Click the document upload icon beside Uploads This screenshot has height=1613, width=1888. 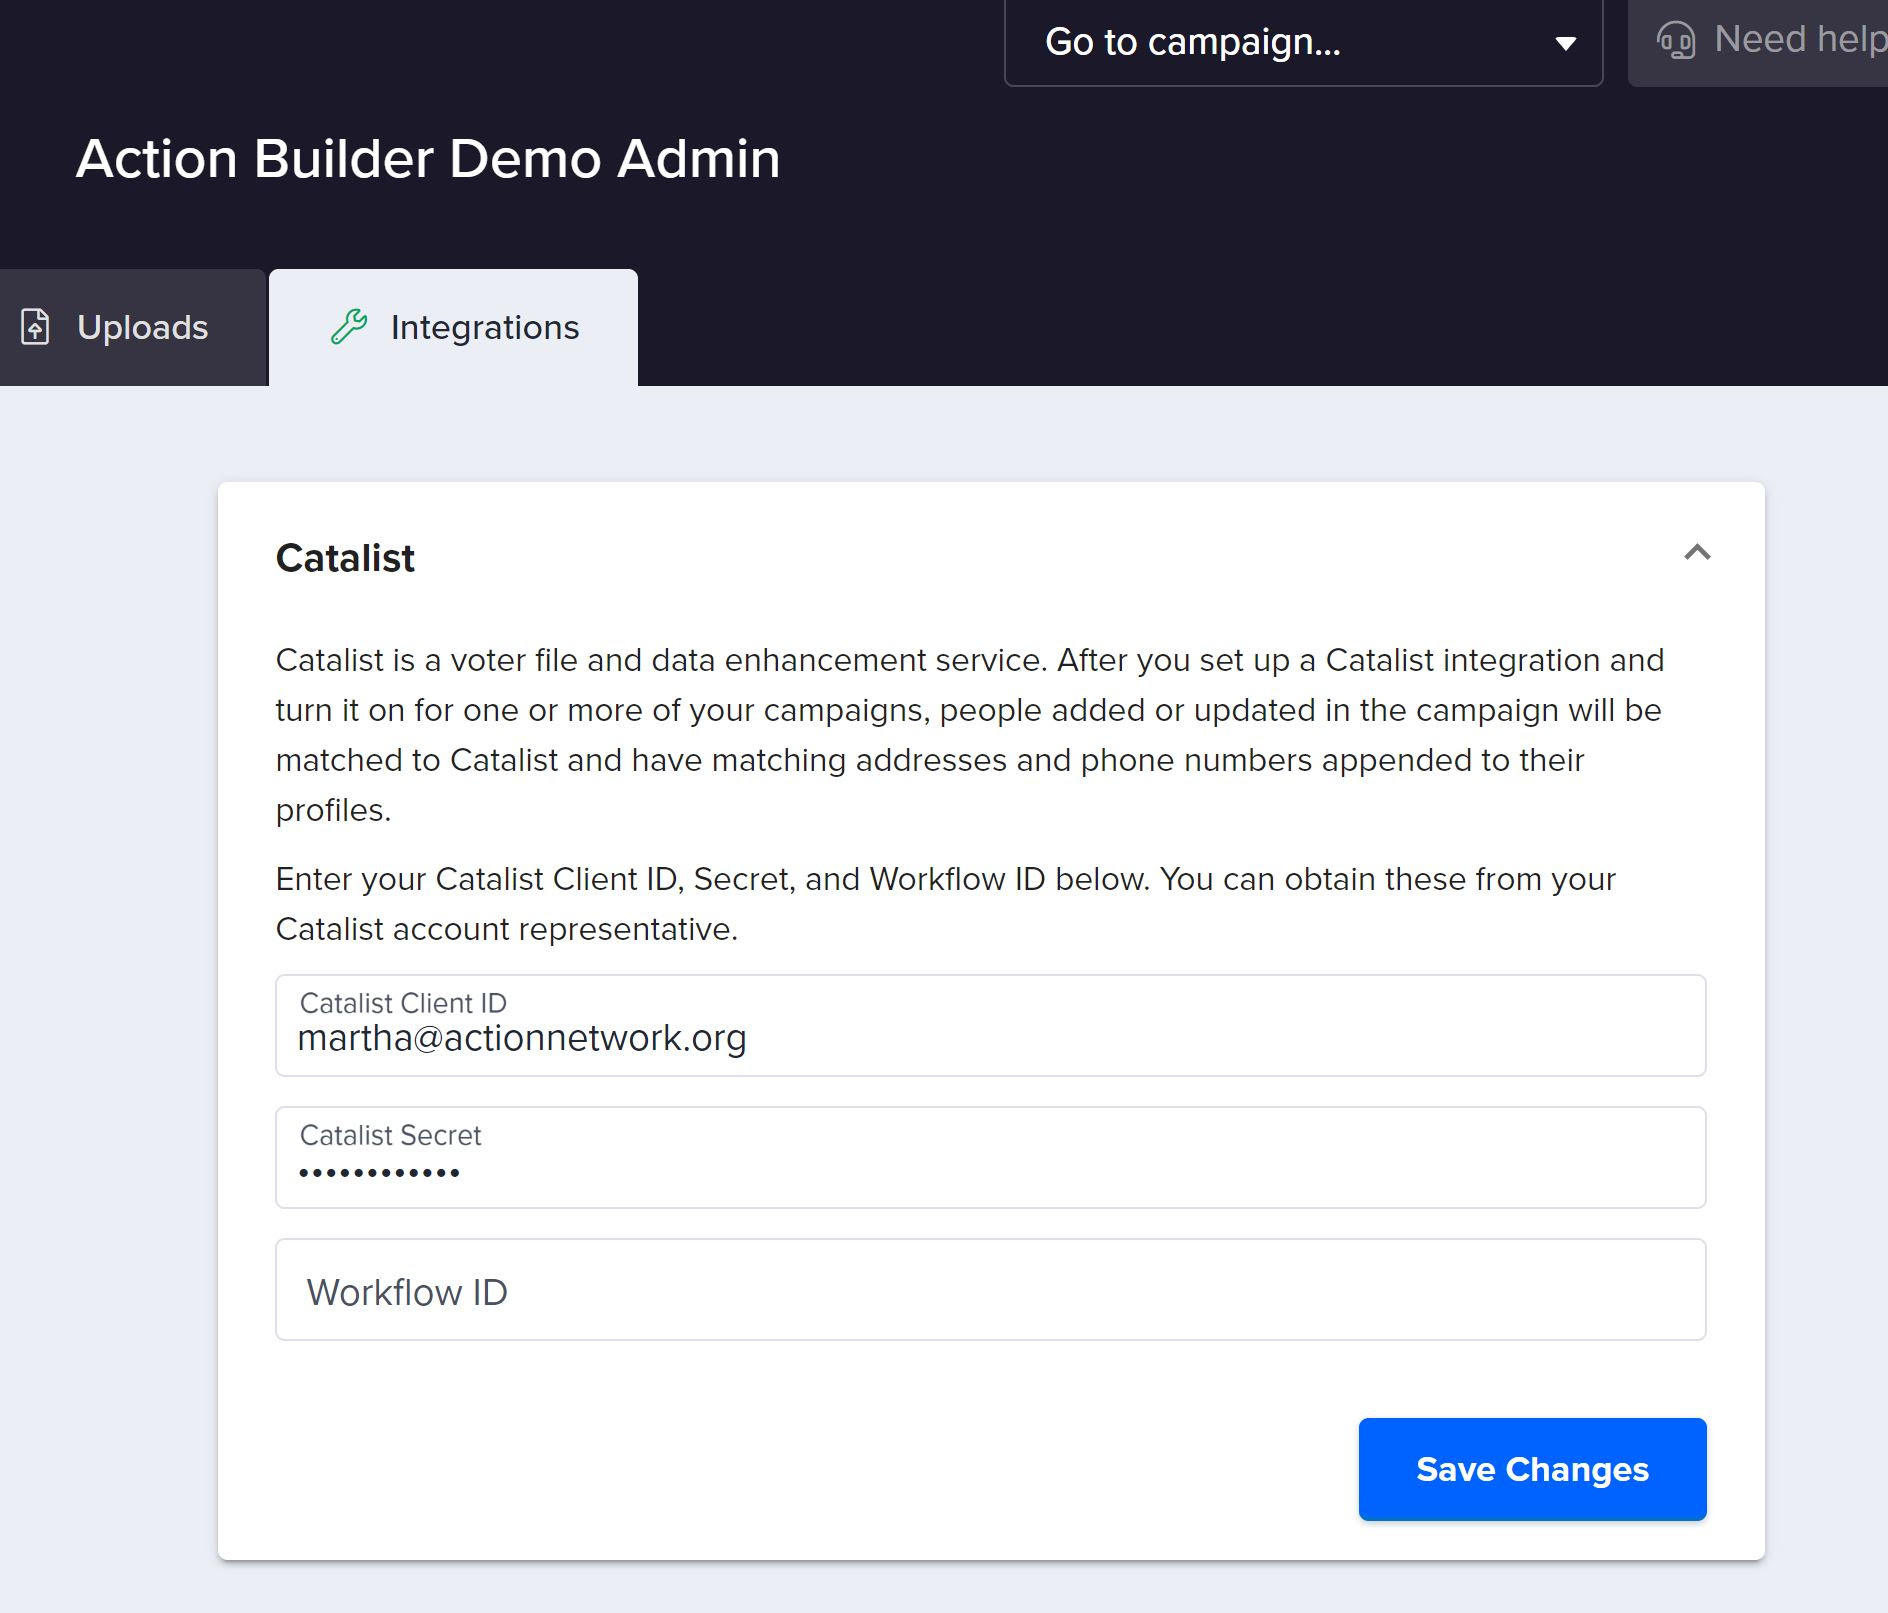[35, 327]
